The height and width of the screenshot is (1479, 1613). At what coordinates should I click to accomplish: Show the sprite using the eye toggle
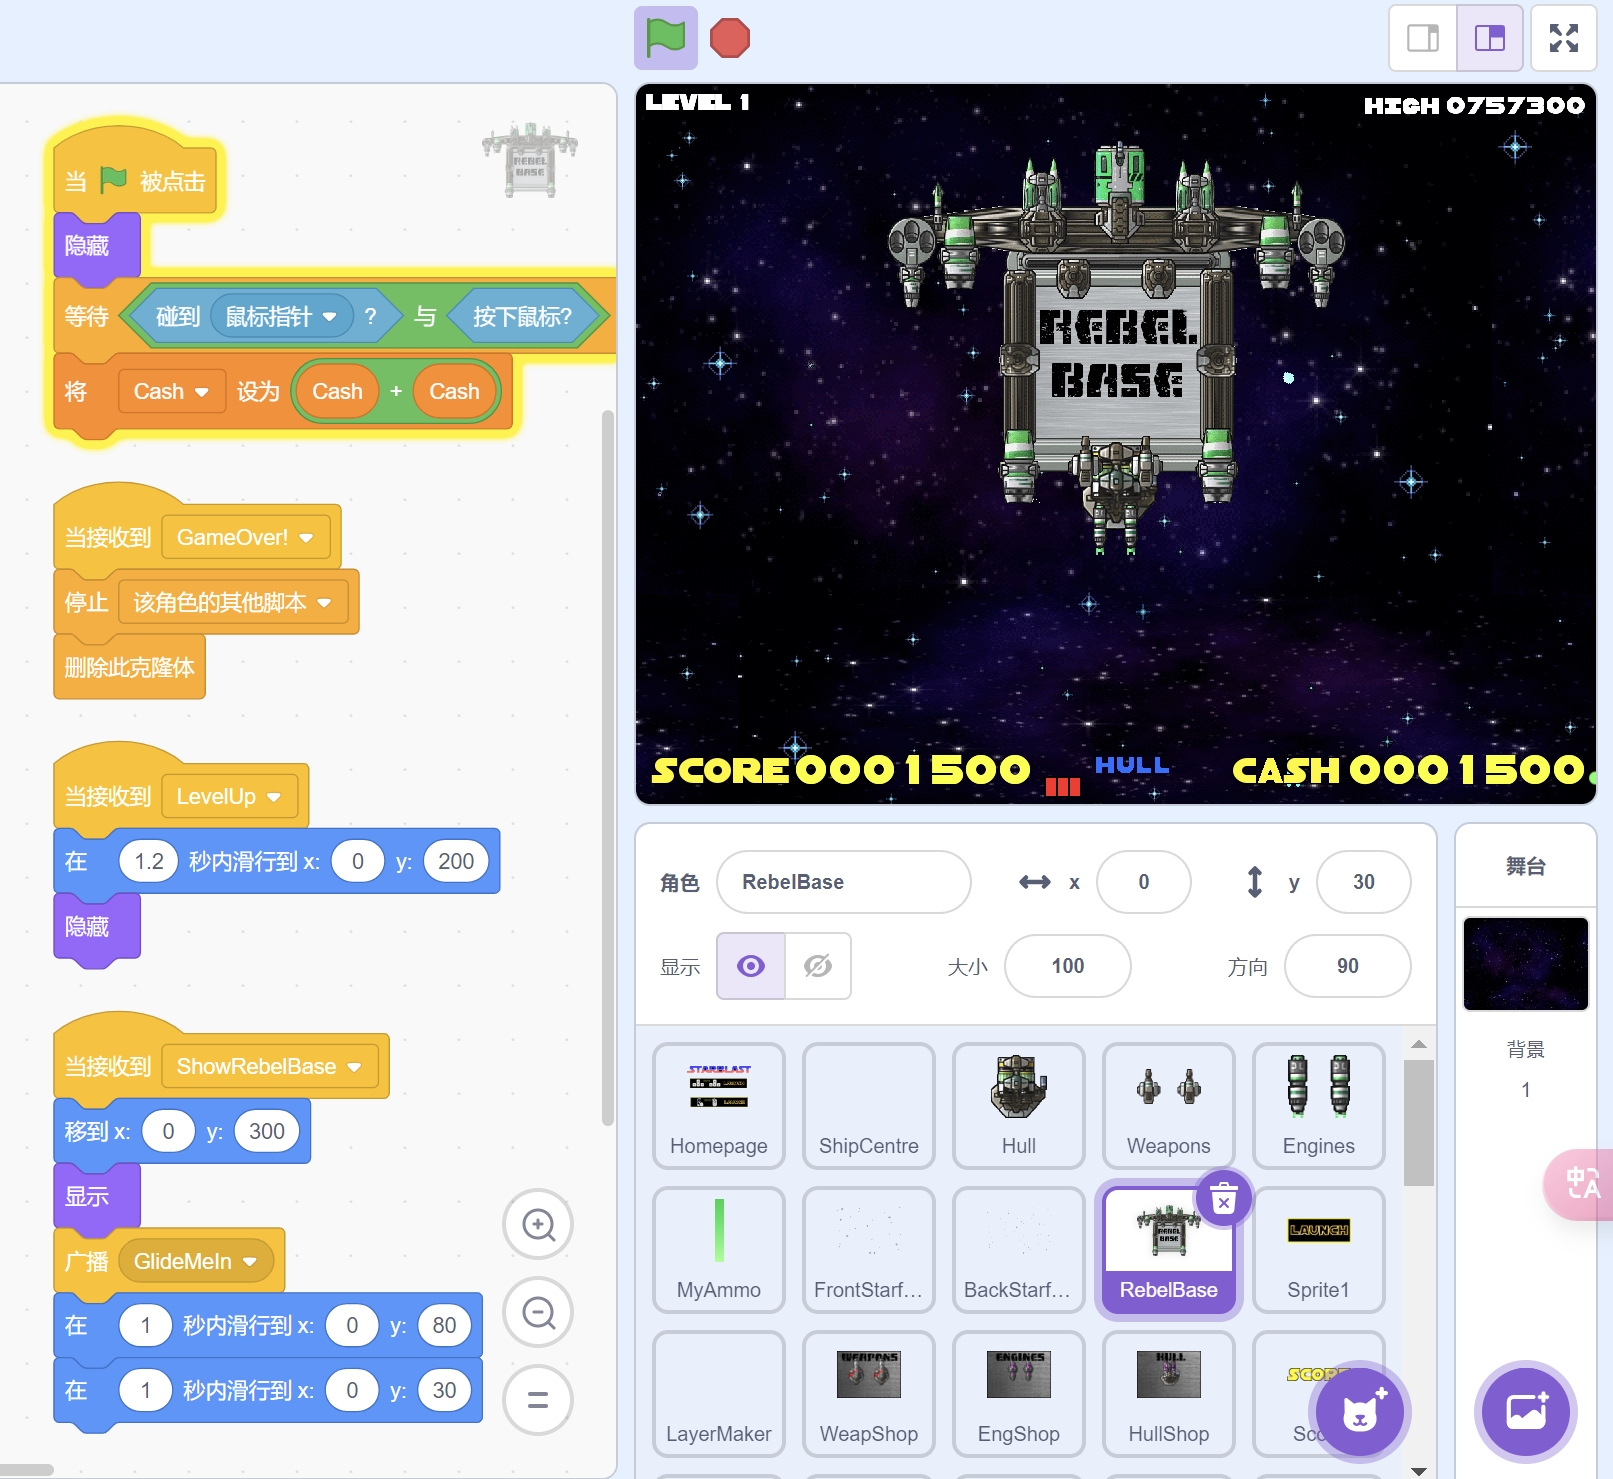pyautogui.click(x=751, y=966)
